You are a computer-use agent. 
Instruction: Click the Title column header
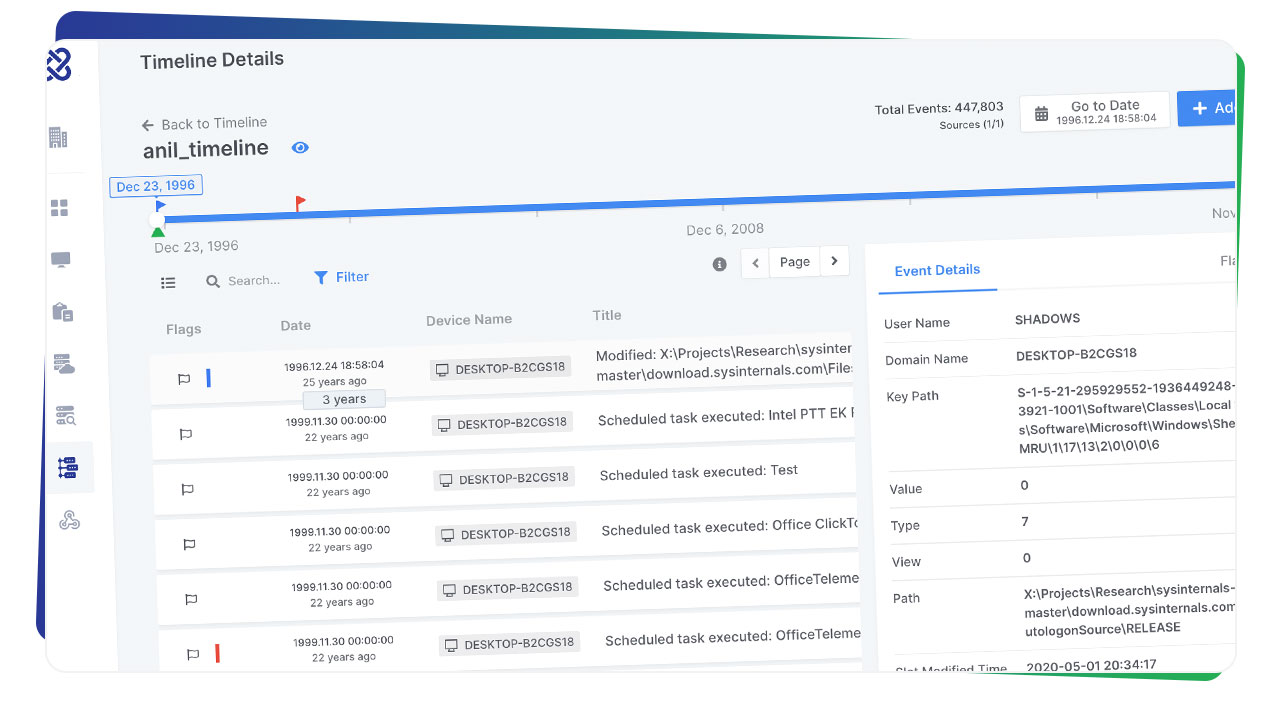coord(606,315)
